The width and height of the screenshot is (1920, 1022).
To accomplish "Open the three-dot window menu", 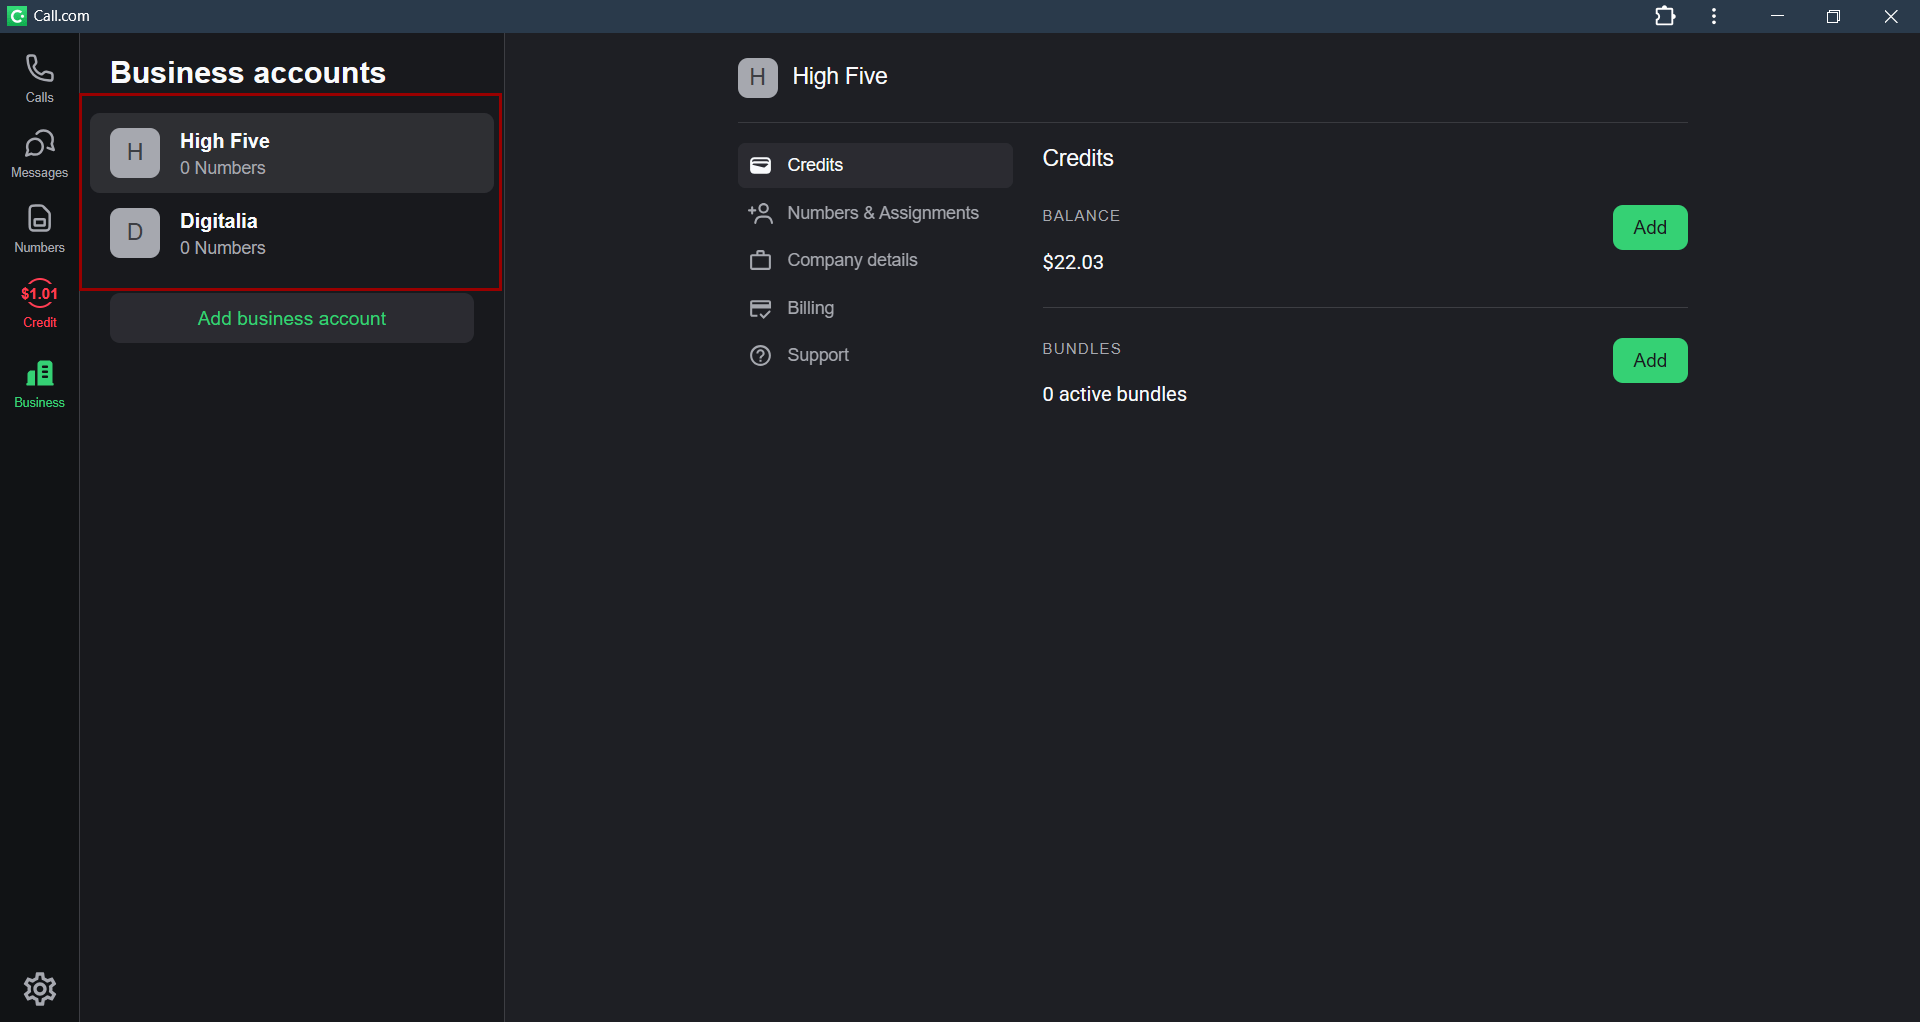I will [1714, 16].
